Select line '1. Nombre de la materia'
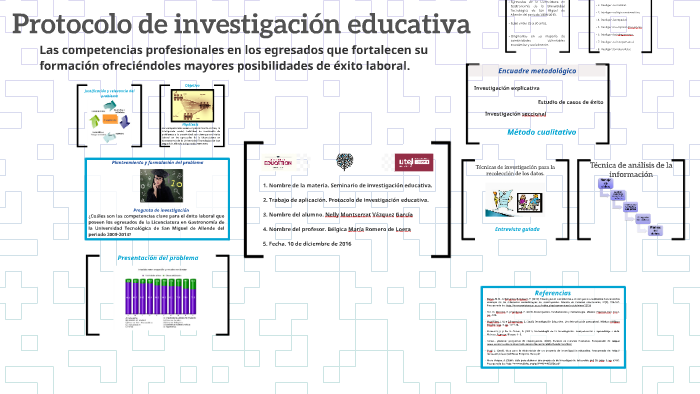 click(x=347, y=185)
